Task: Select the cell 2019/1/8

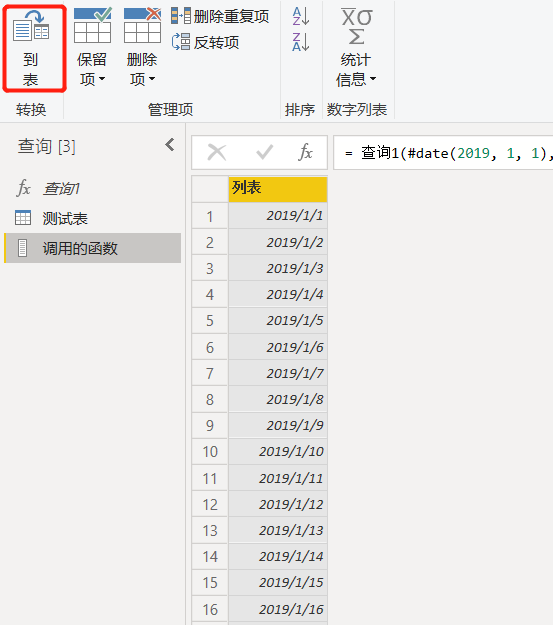Action: (x=278, y=399)
